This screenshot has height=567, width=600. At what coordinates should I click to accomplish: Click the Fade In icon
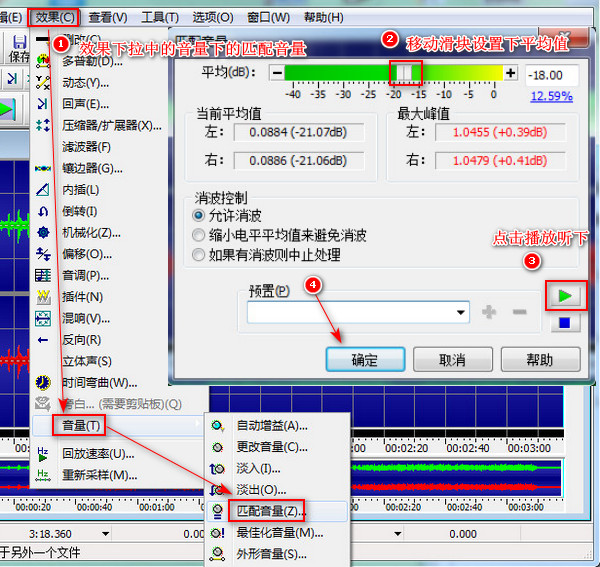[x=217, y=468]
